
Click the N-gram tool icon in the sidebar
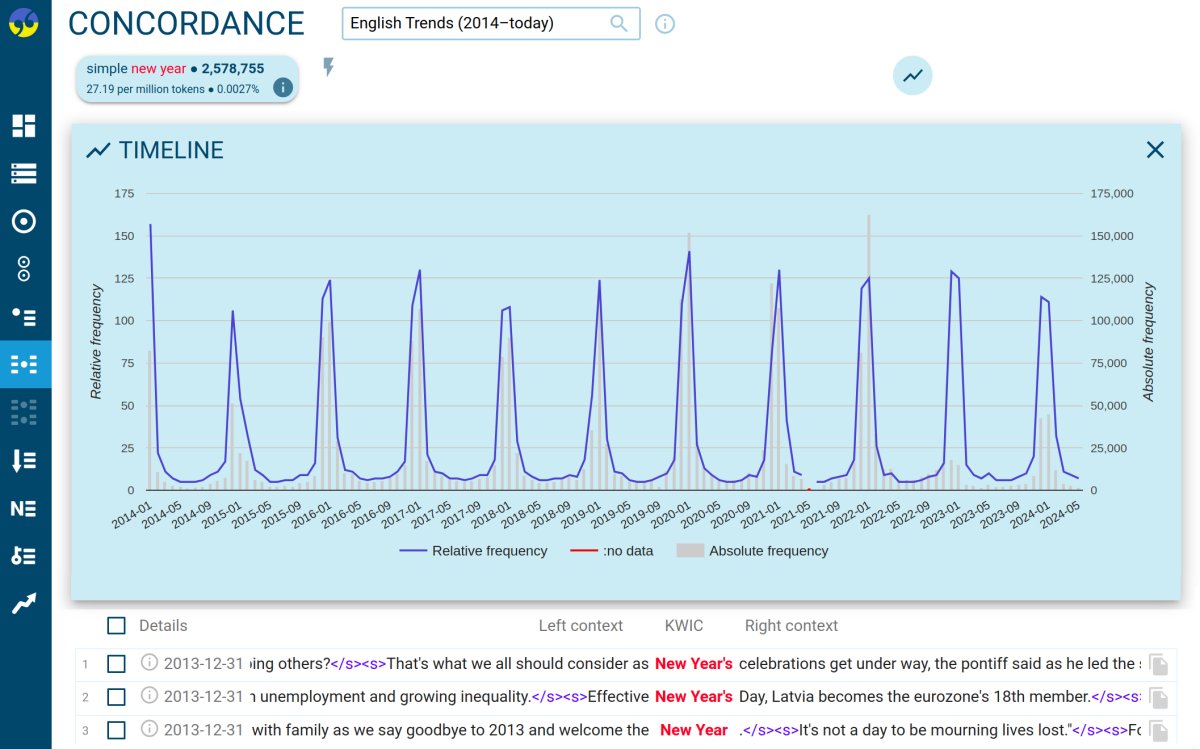[25, 509]
